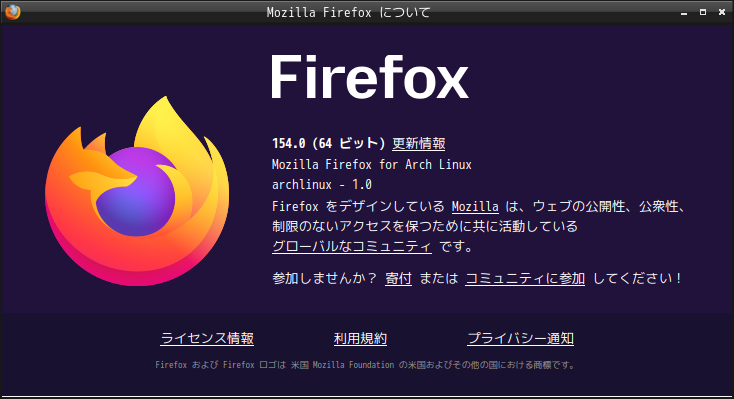Viewport: 734px width, 399px height.
Task: Click the window title Mozilla Firefox について
Action: tap(348, 12)
